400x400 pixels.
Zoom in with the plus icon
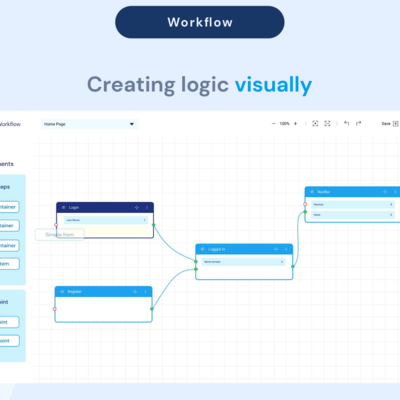pos(295,124)
